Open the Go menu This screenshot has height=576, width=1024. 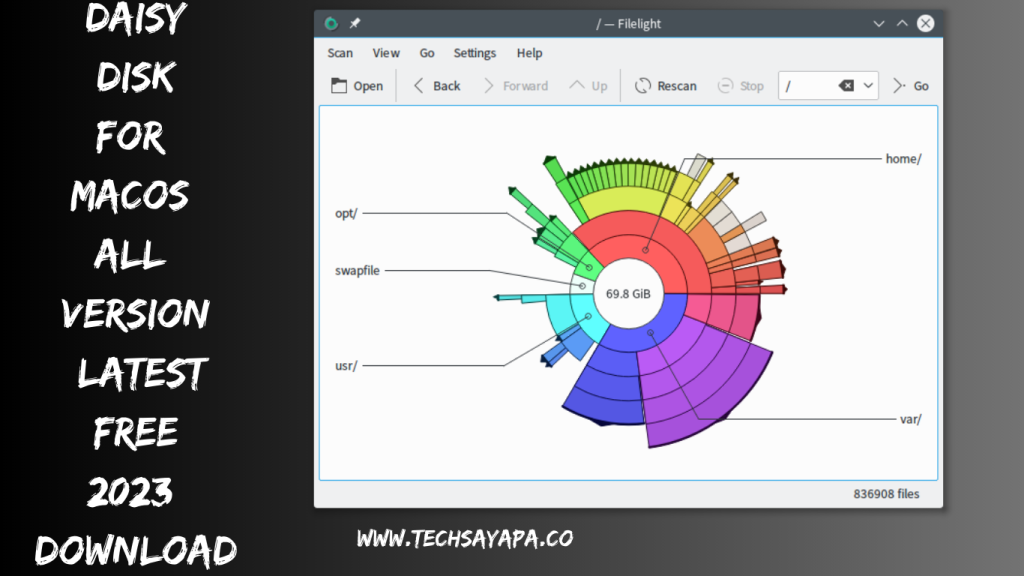[426, 53]
